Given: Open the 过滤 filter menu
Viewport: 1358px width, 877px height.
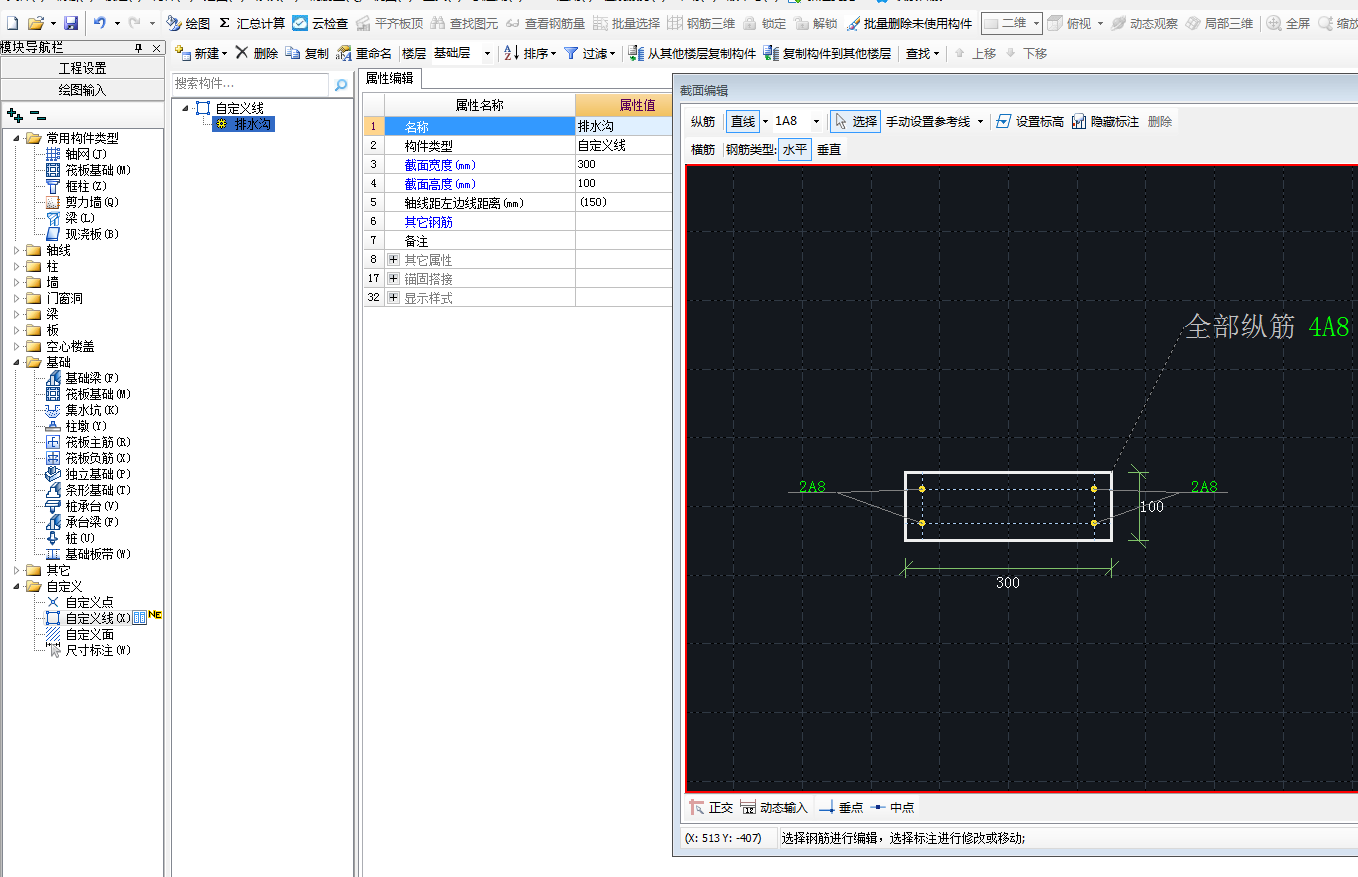Looking at the screenshot, I should [x=589, y=53].
